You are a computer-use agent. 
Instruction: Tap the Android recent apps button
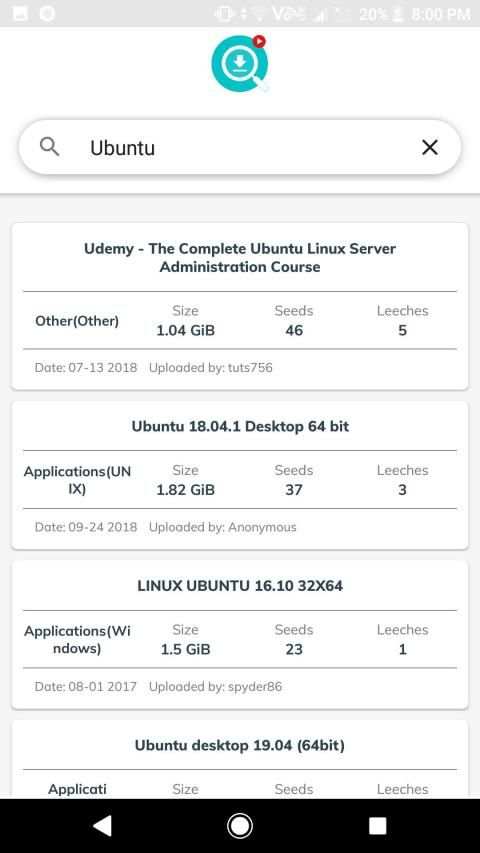(x=377, y=825)
